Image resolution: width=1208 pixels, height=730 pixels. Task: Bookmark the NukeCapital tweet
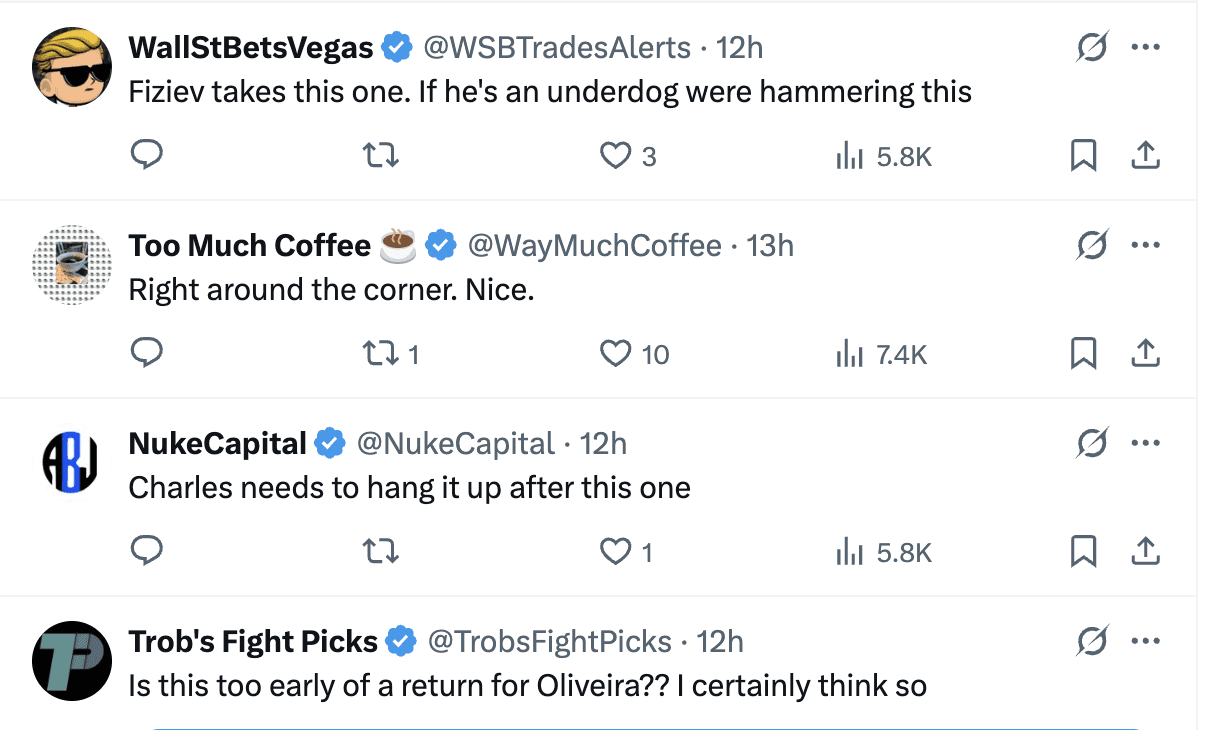click(1084, 551)
